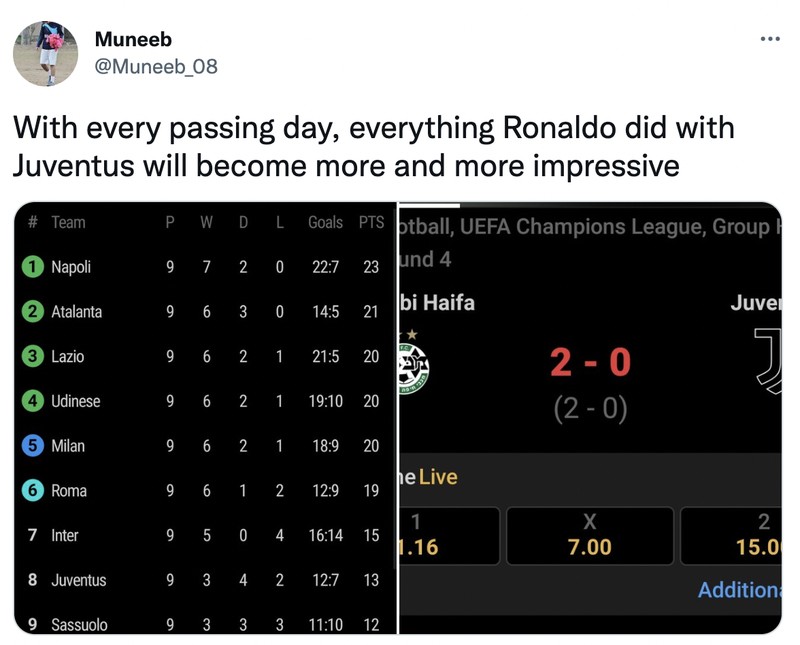Image resolution: width=800 pixels, height=645 pixels.
Task: Sort standings by the Goals column
Action: click(324, 222)
